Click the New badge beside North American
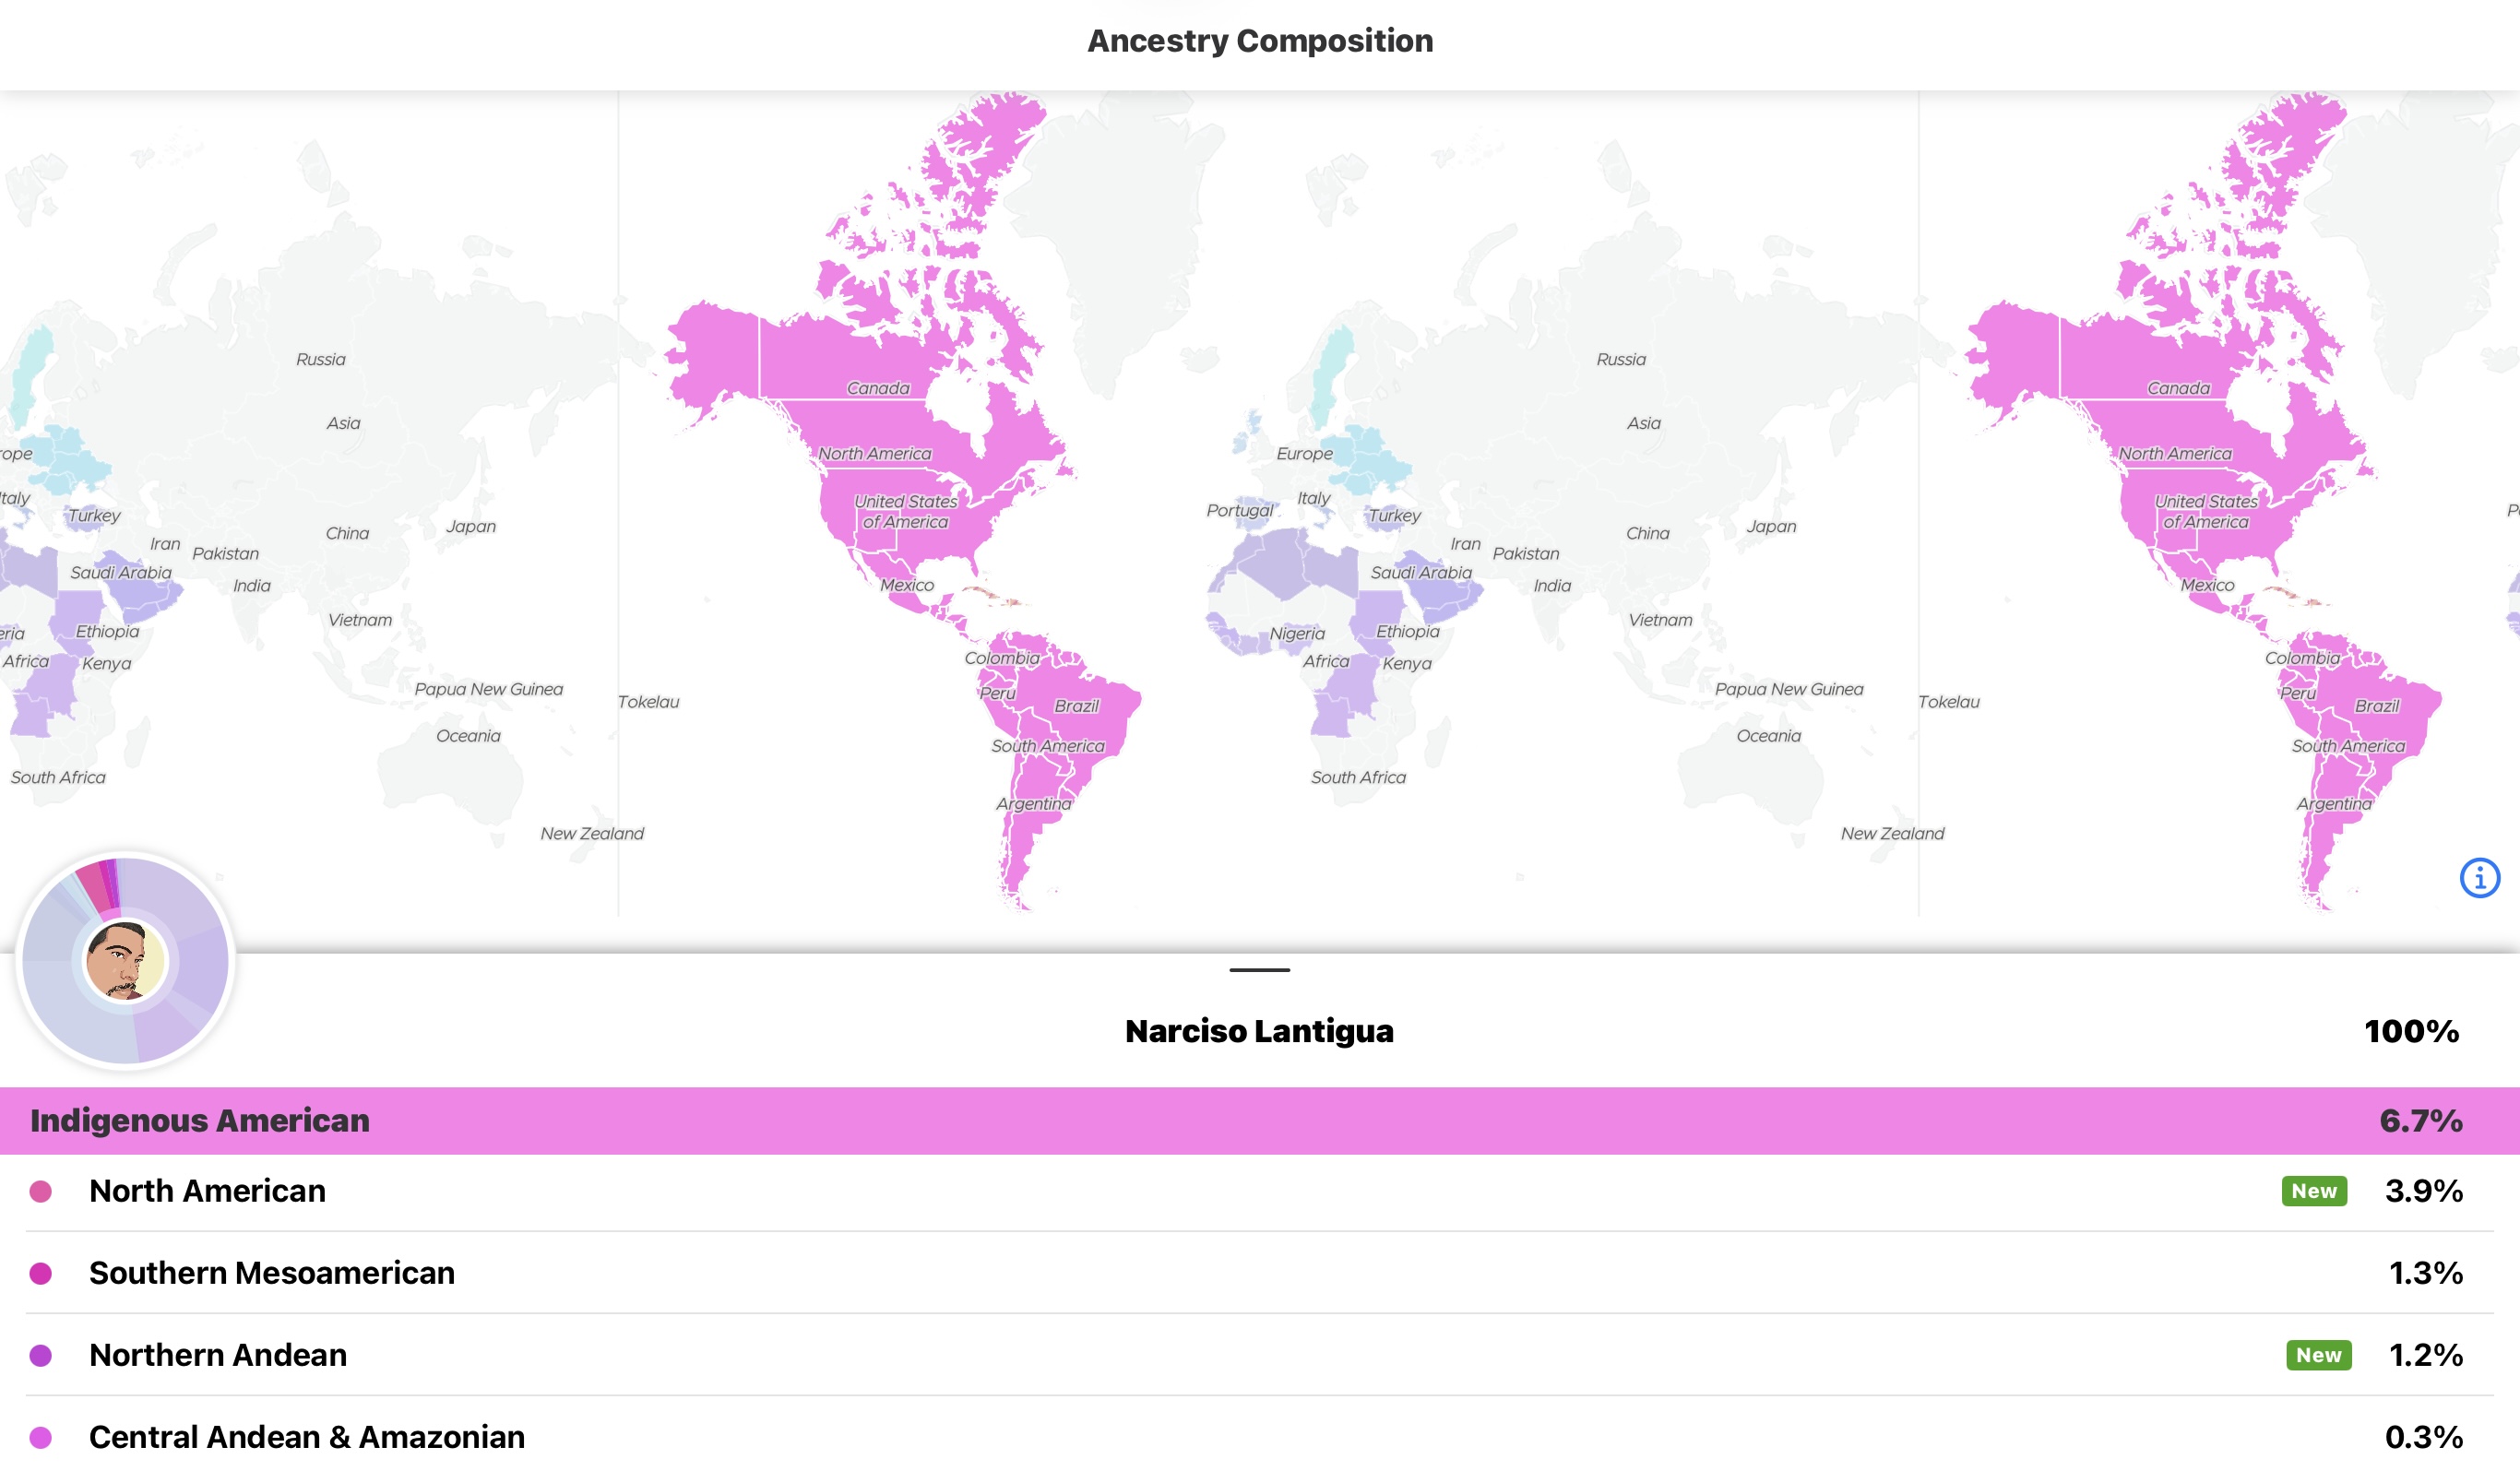The image size is (2520, 1471). coord(2313,1191)
